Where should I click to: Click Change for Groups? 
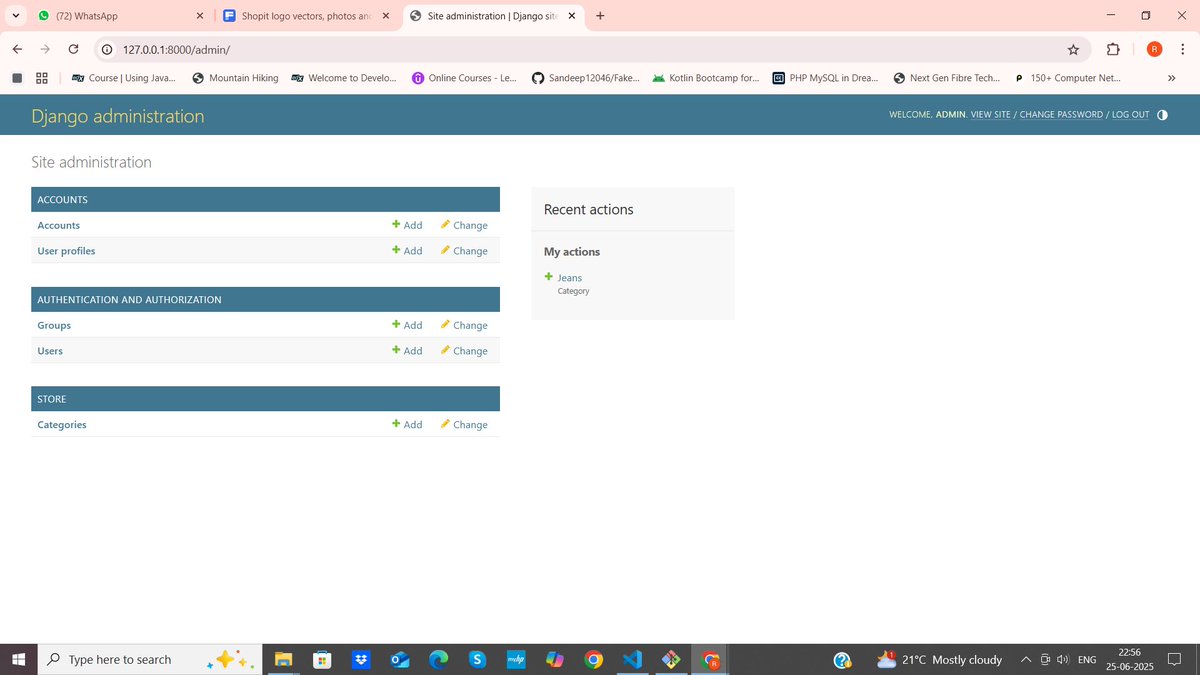click(464, 325)
